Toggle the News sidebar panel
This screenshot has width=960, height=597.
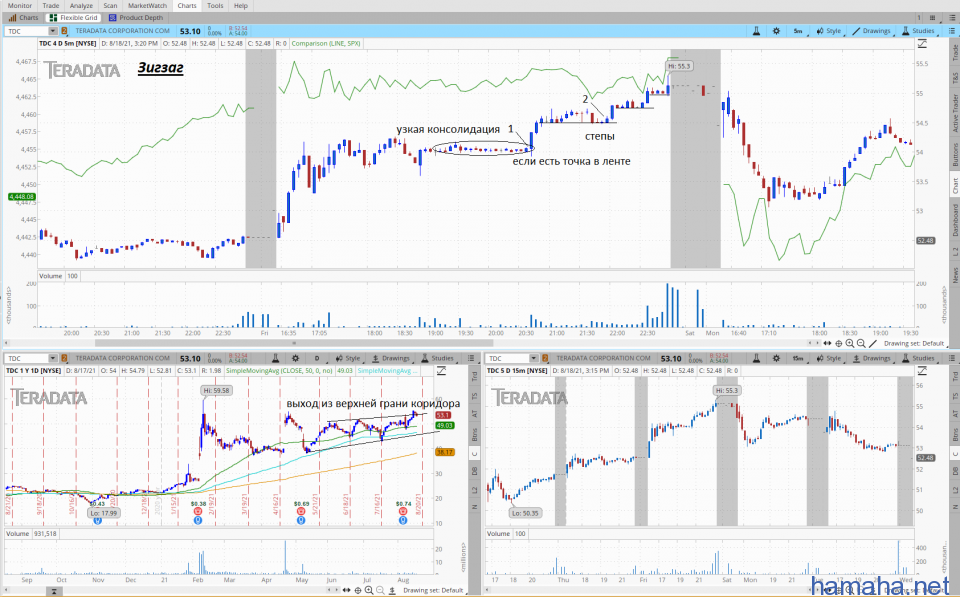[954, 275]
